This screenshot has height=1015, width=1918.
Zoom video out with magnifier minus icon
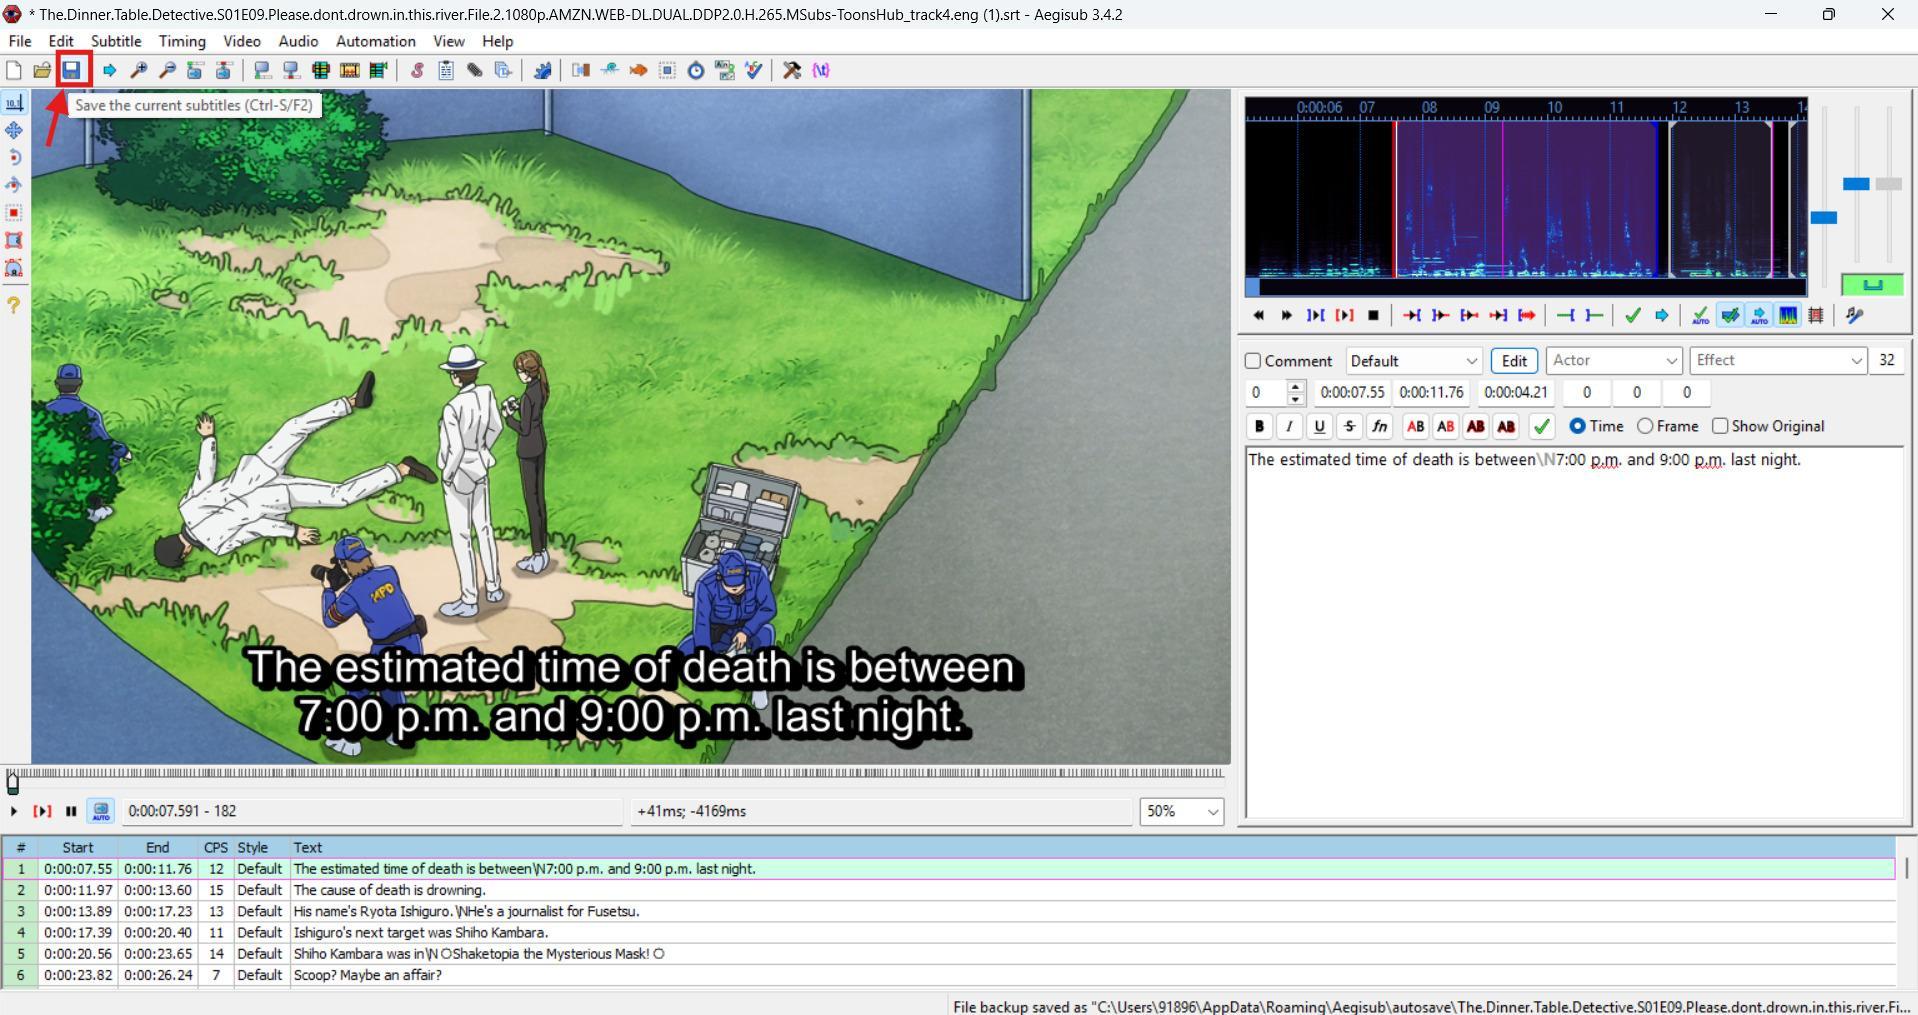(168, 70)
